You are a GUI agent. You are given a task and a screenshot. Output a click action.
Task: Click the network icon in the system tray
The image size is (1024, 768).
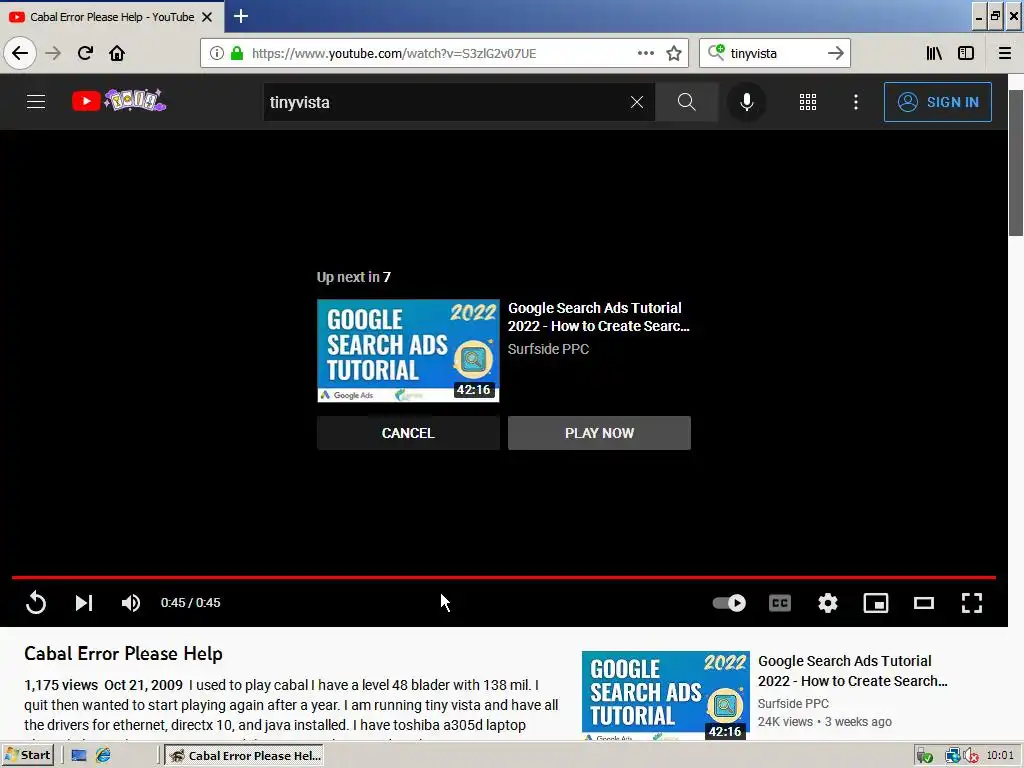pos(953,756)
